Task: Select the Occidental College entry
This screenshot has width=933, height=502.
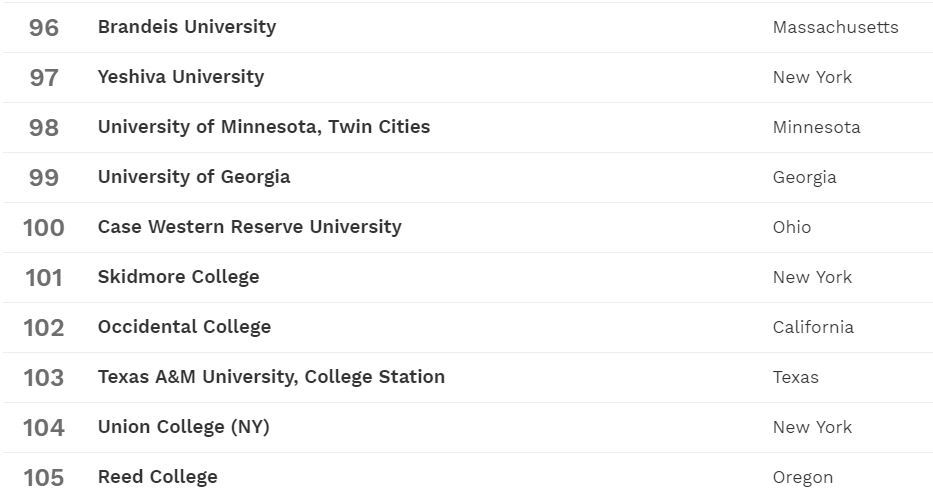Action: [184, 327]
